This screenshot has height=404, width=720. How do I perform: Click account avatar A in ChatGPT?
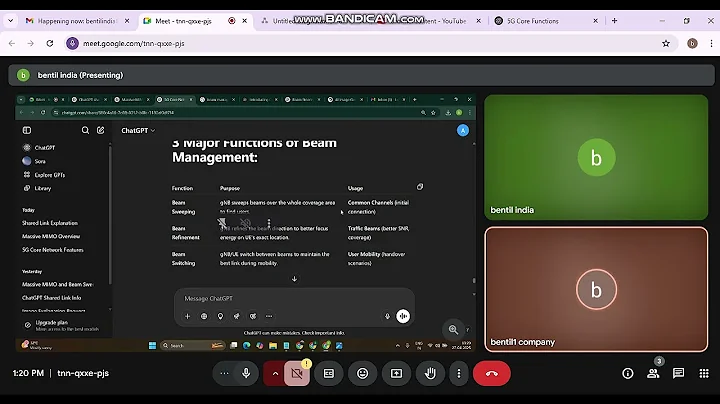click(x=463, y=130)
